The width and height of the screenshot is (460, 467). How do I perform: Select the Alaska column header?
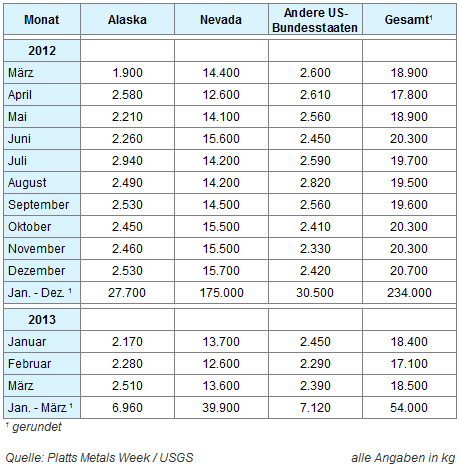coord(127,19)
